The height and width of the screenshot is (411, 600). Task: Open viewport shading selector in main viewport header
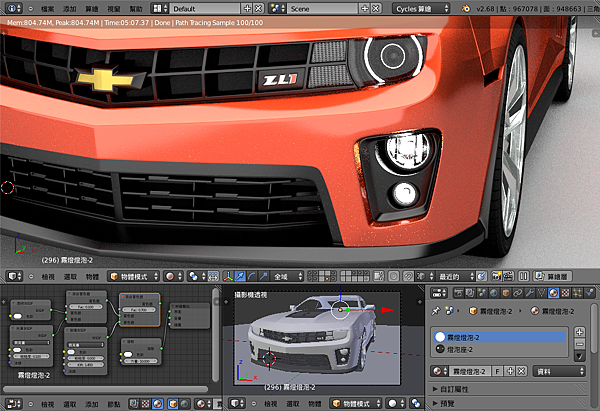(x=173, y=276)
